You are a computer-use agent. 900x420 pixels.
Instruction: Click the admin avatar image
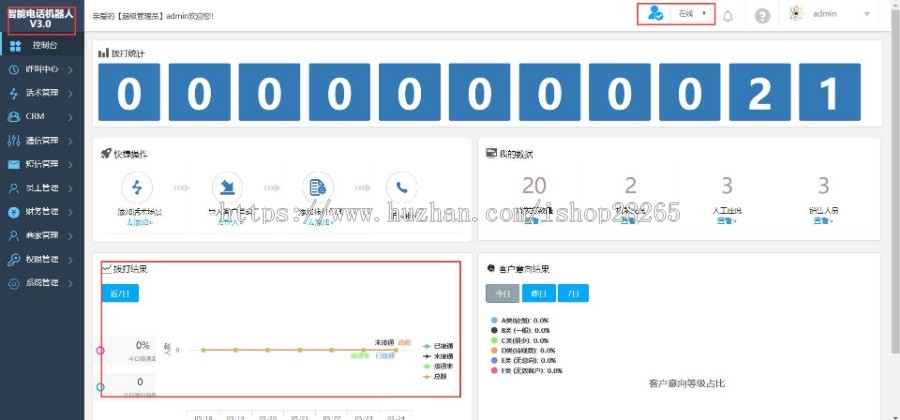coord(796,14)
